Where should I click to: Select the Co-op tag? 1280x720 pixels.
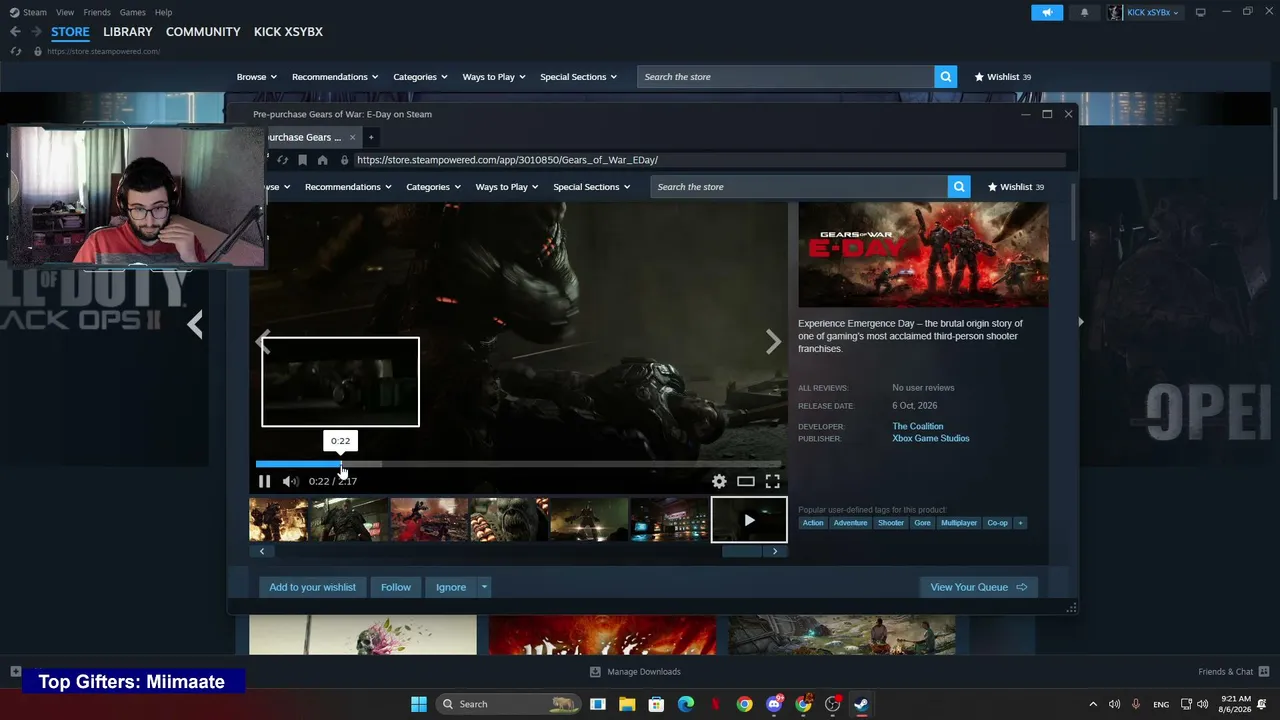click(997, 523)
